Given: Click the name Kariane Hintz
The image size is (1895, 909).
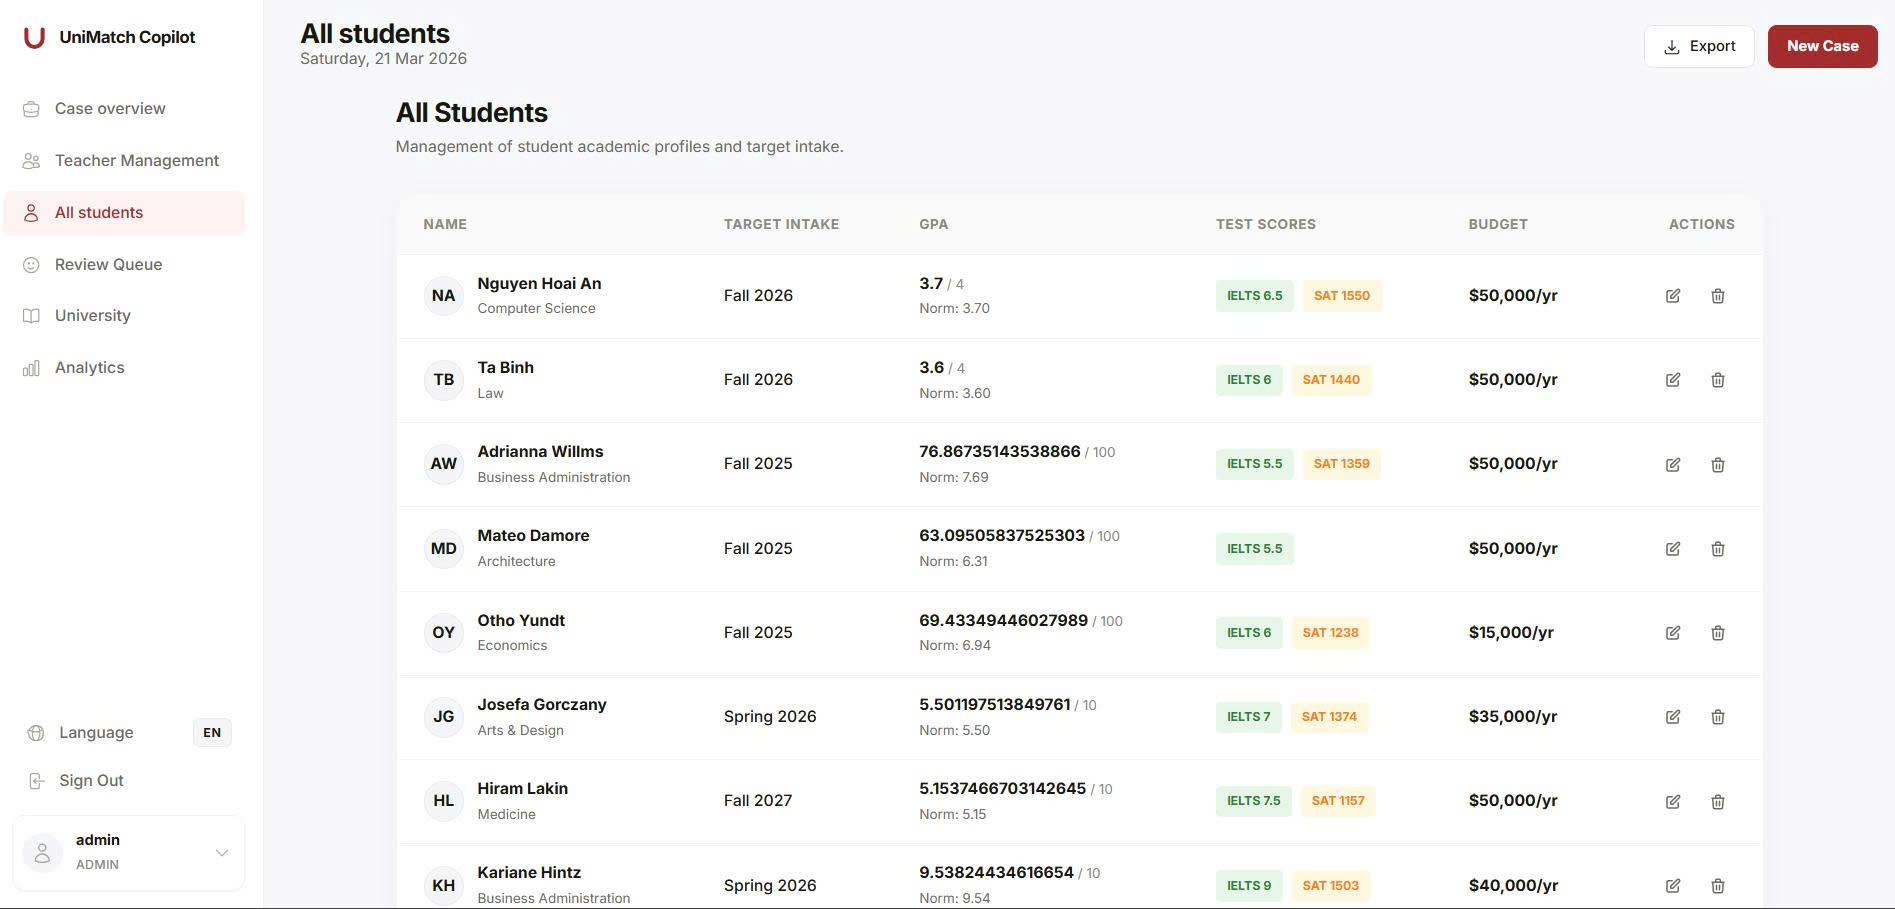Looking at the screenshot, I should [x=529, y=873].
